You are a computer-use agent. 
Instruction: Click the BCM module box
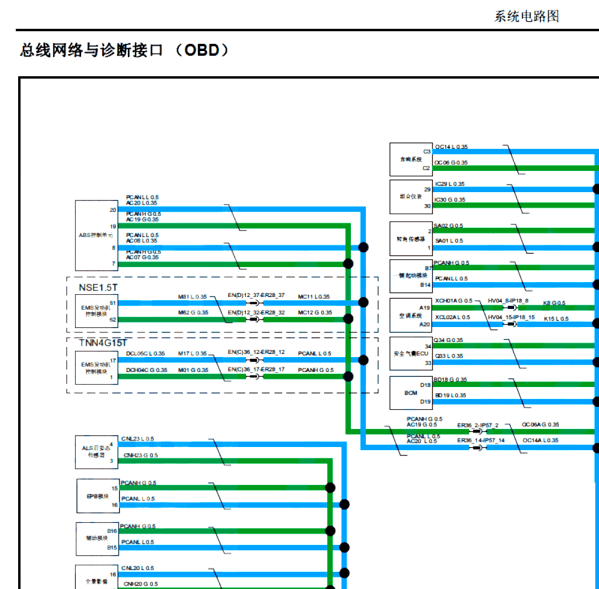[411, 393]
